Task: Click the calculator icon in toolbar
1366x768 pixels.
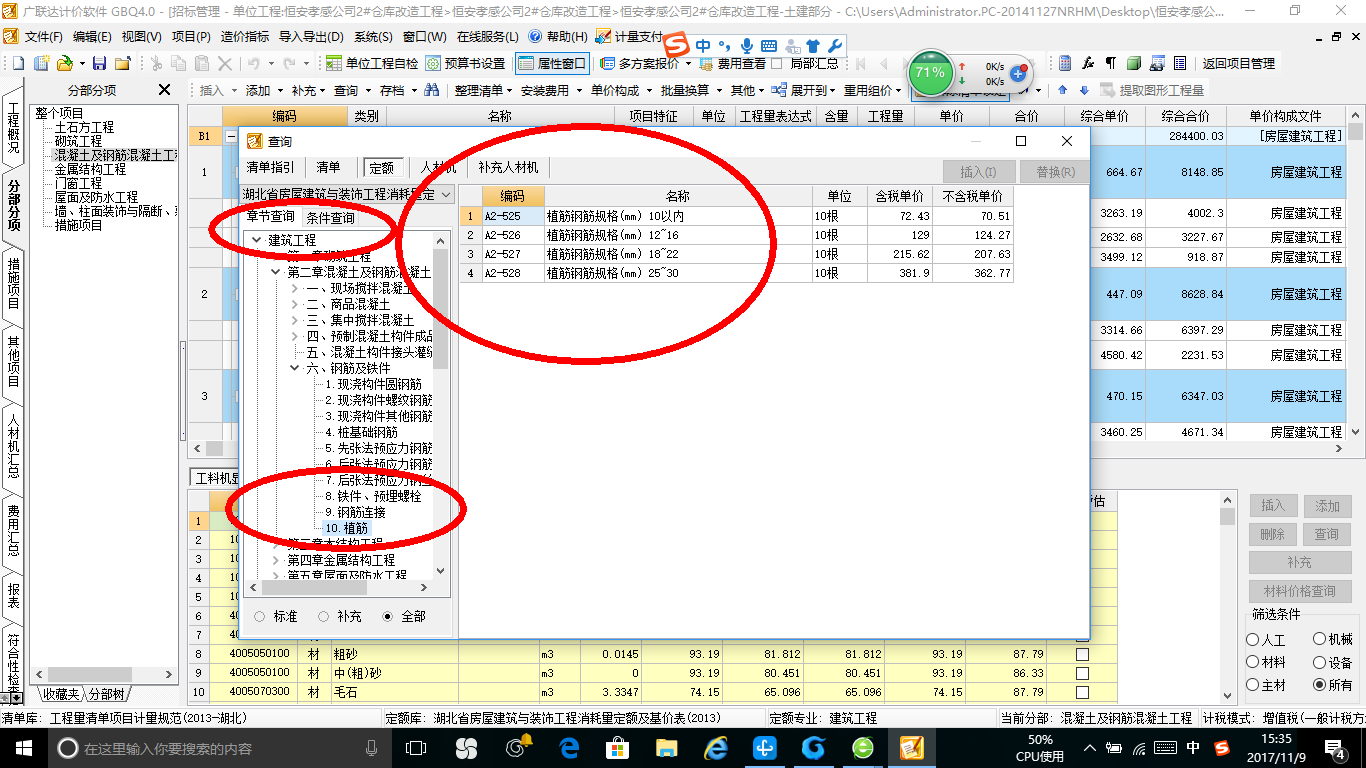Action: click(1065, 63)
